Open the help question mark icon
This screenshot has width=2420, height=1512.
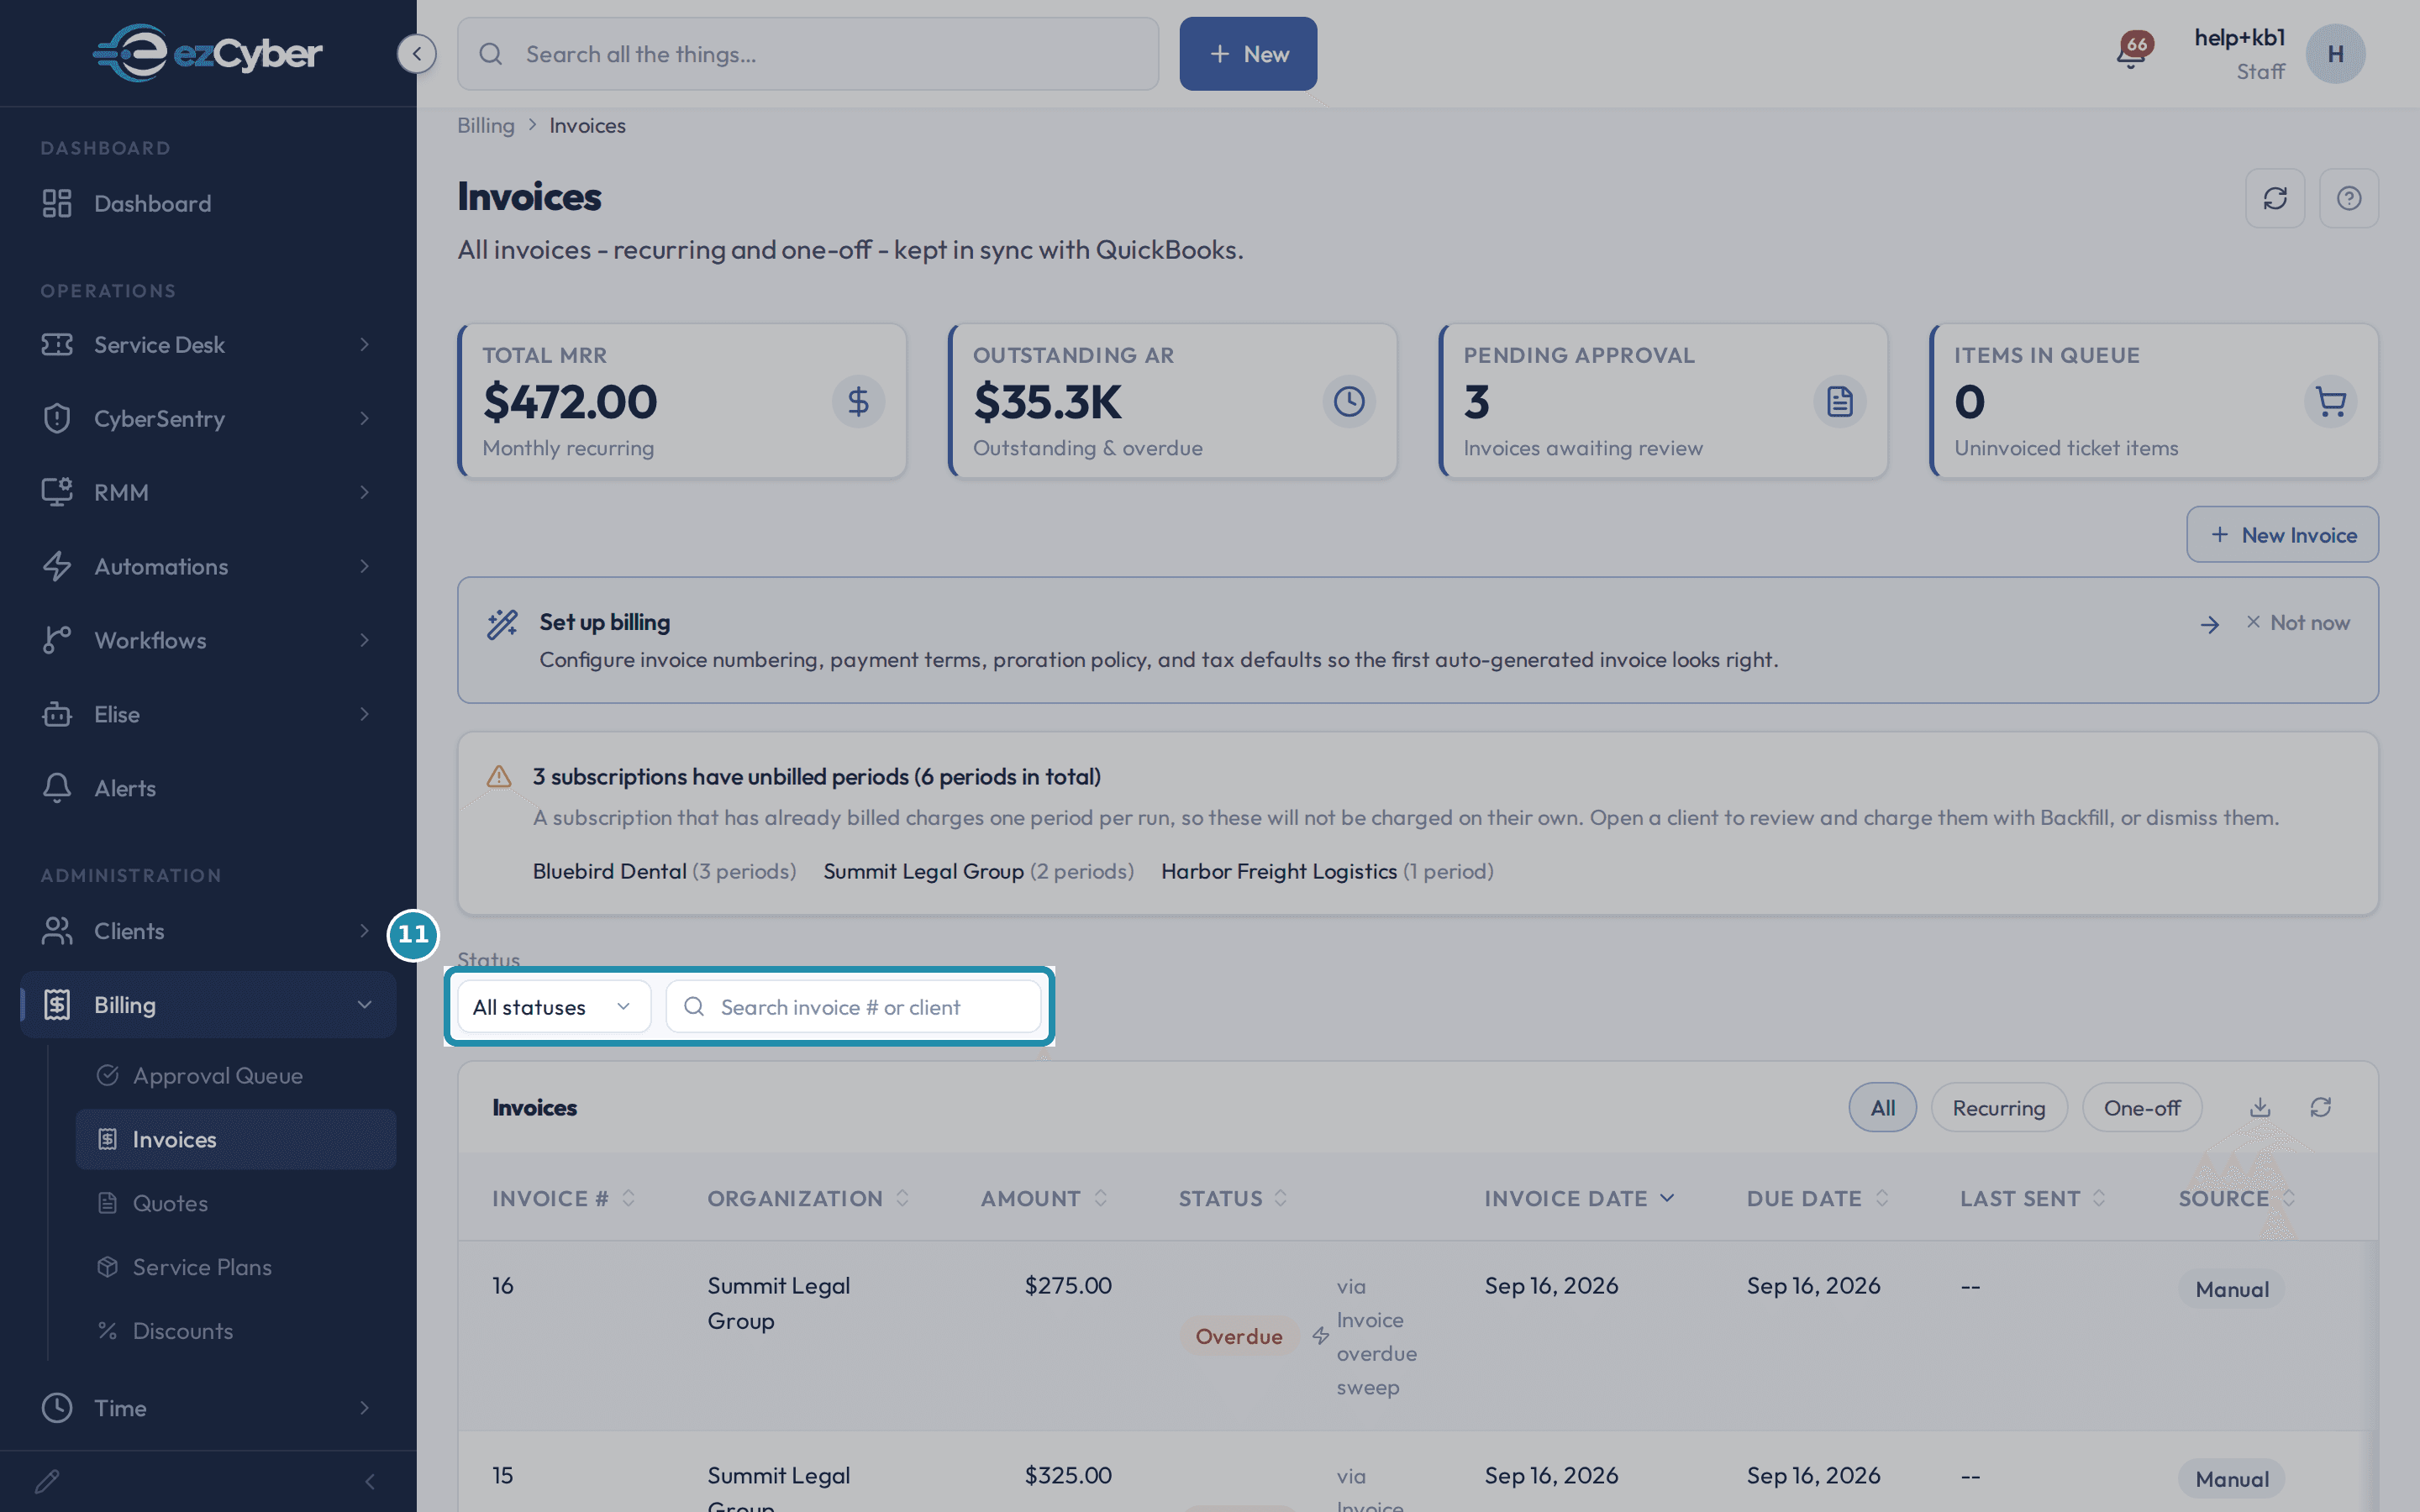point(2349,198)
